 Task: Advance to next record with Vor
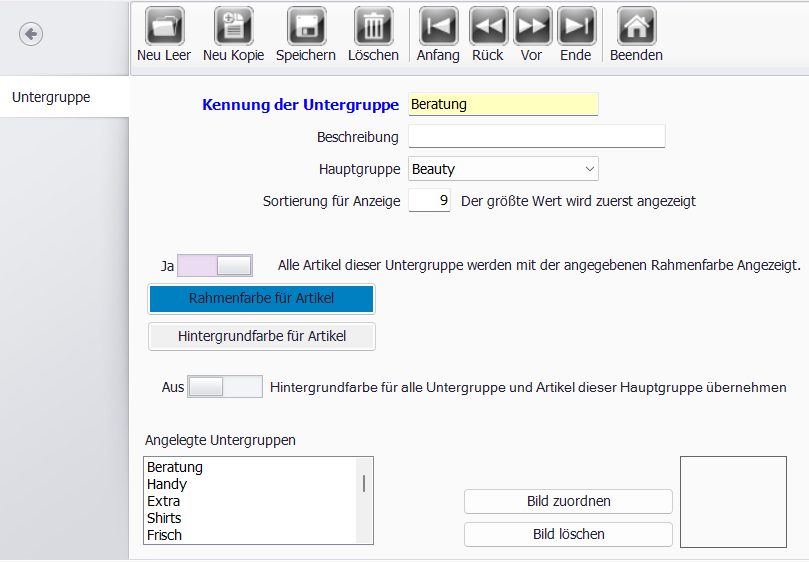[x=532, y=26]
